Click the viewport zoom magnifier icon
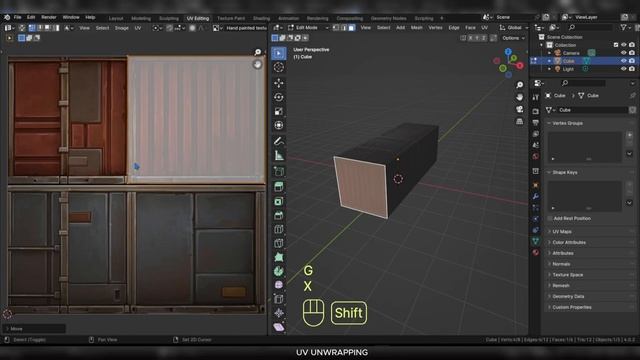 coord(520,85)
